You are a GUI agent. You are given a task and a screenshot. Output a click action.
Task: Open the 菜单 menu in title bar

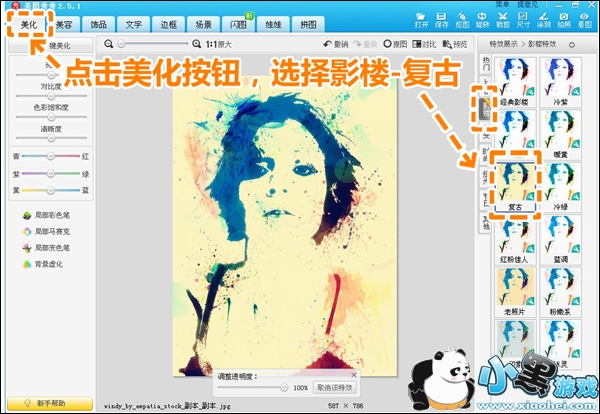(x=502, y=5)
